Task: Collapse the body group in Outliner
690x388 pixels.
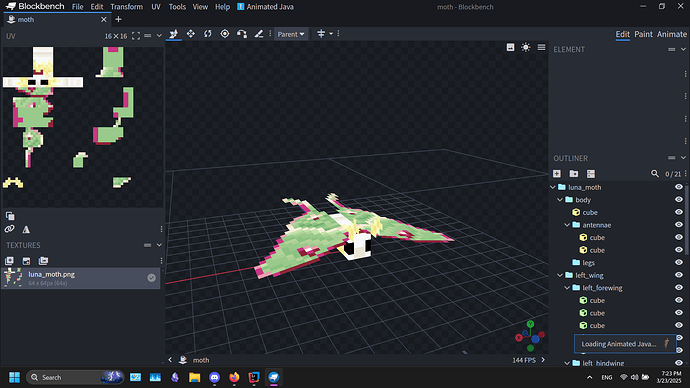Action: pyautogui.click(x=560, y=200)
